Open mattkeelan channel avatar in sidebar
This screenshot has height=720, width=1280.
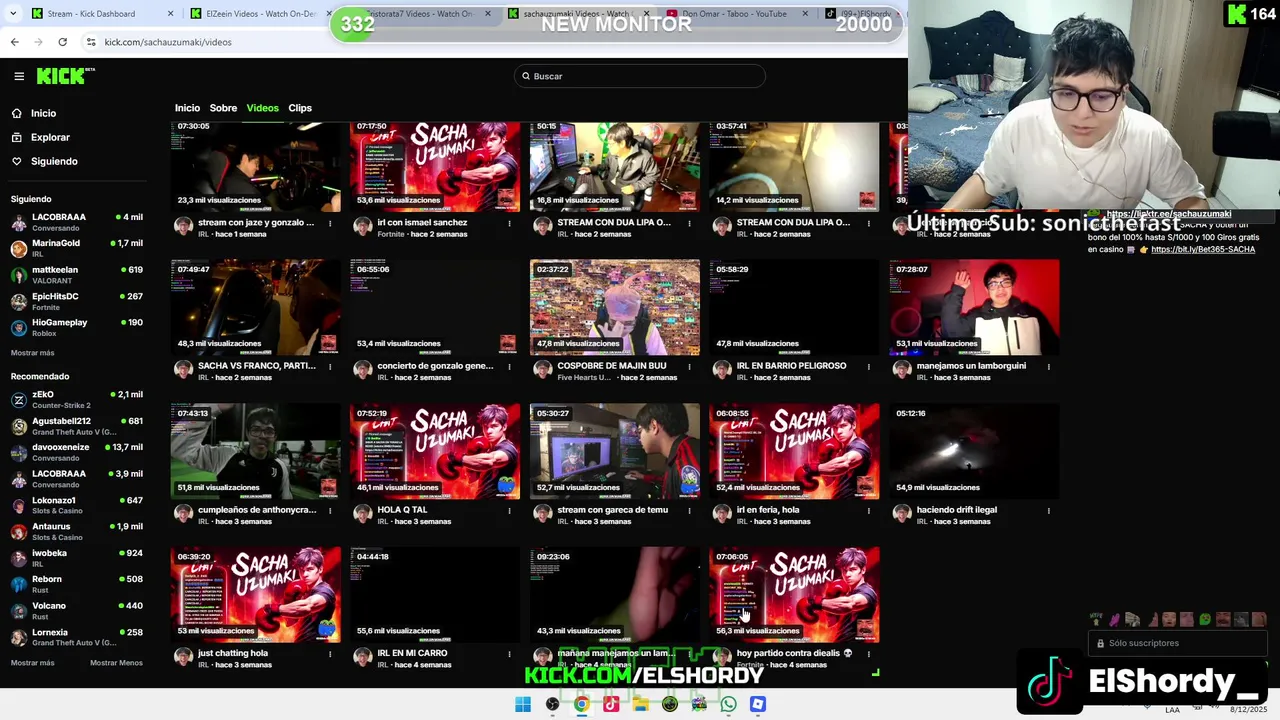click(x=19, y=275)
